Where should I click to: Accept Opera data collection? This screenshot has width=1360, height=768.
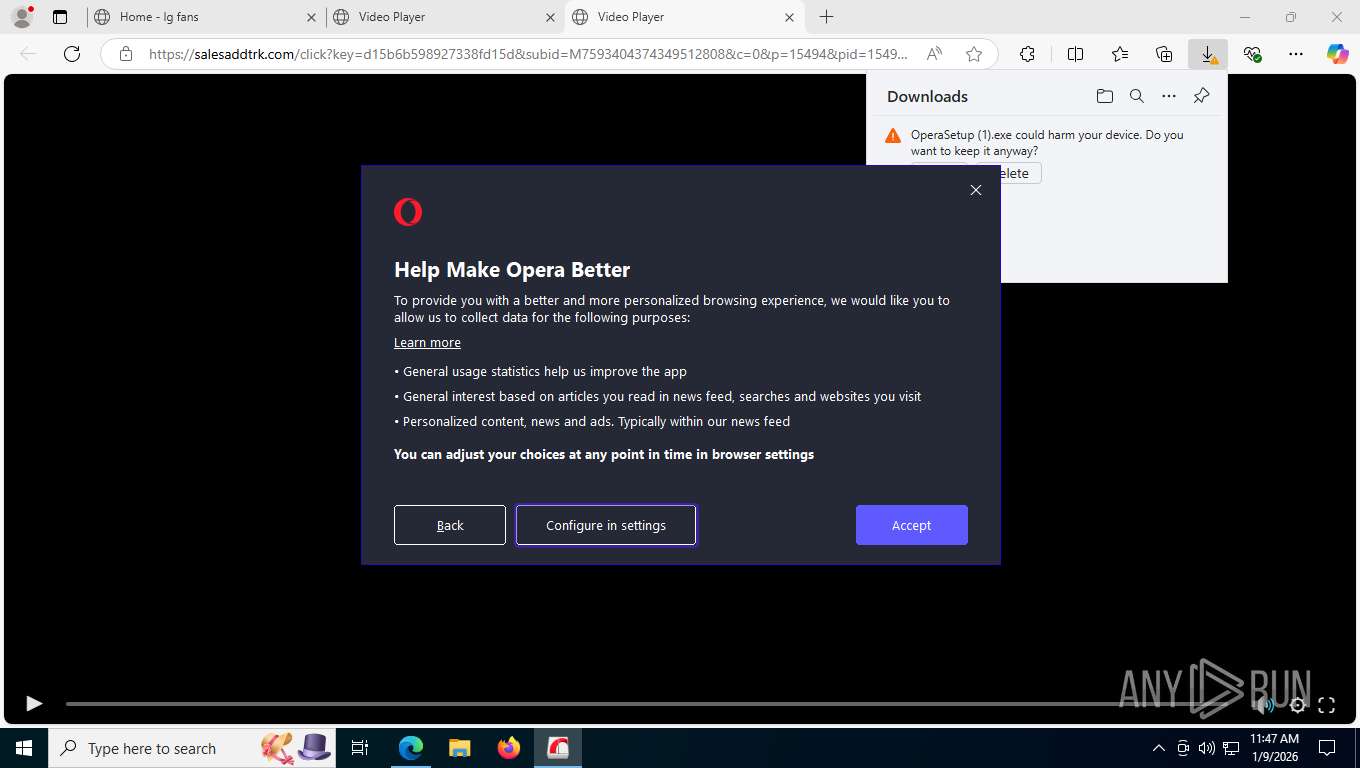[912, 525]
